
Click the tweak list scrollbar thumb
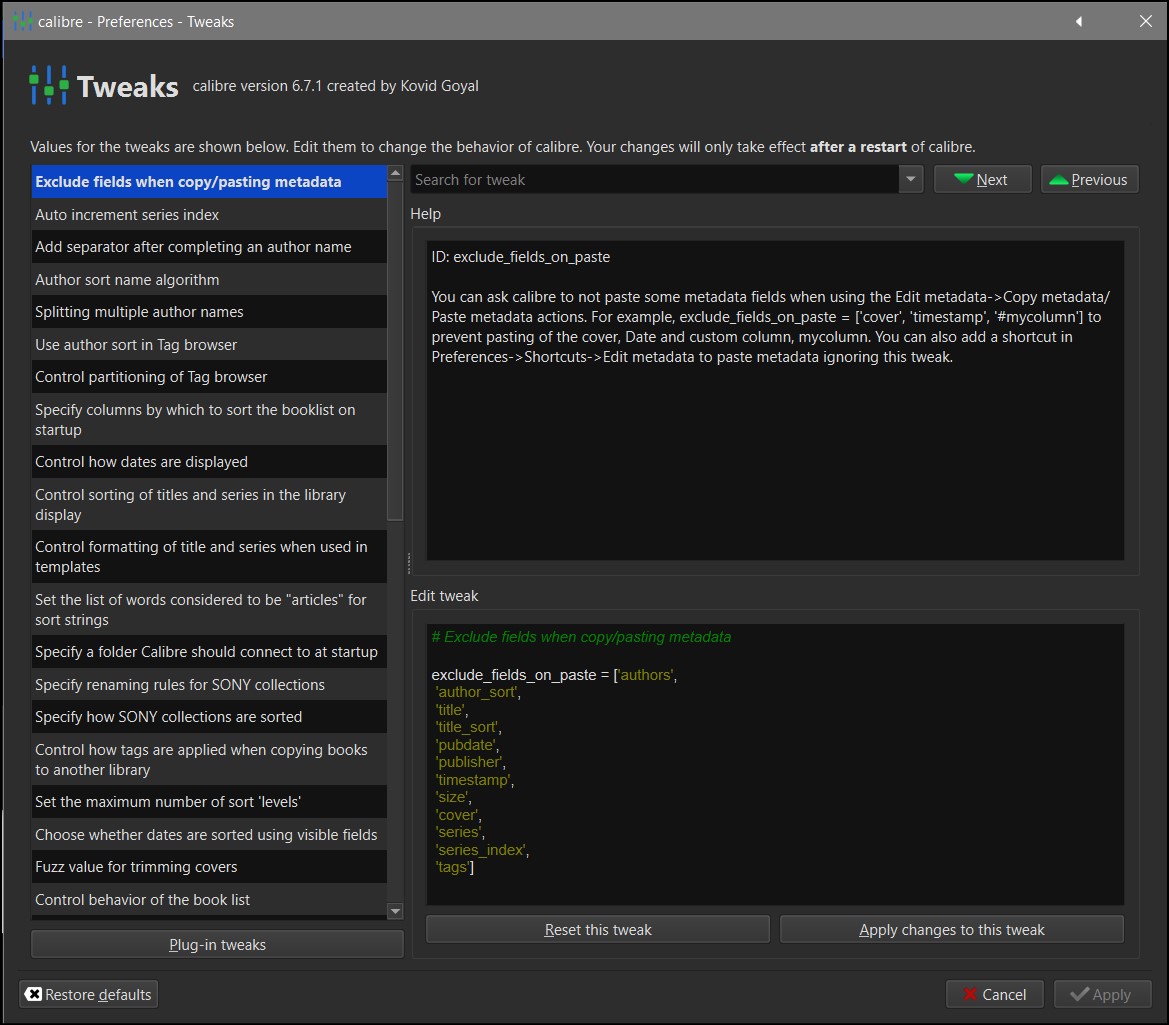(x=395, y=350)
